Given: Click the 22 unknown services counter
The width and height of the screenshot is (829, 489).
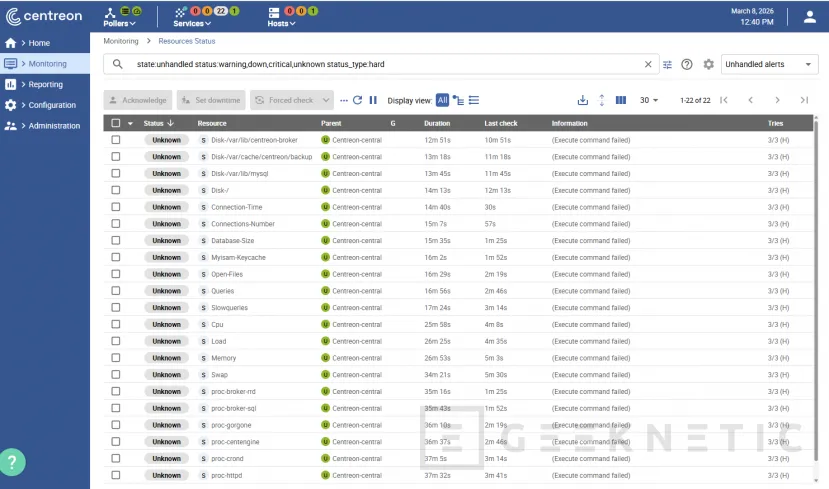Looking at the screenshot, I should coord(220,11).
